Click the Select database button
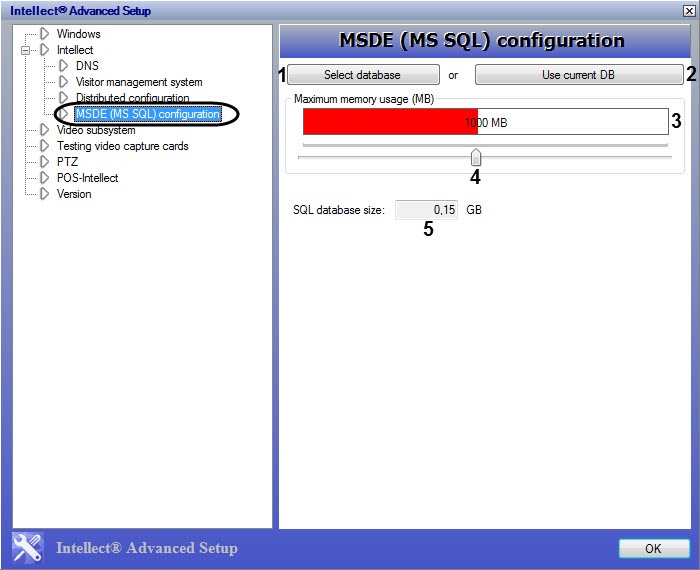 point(363,75)
